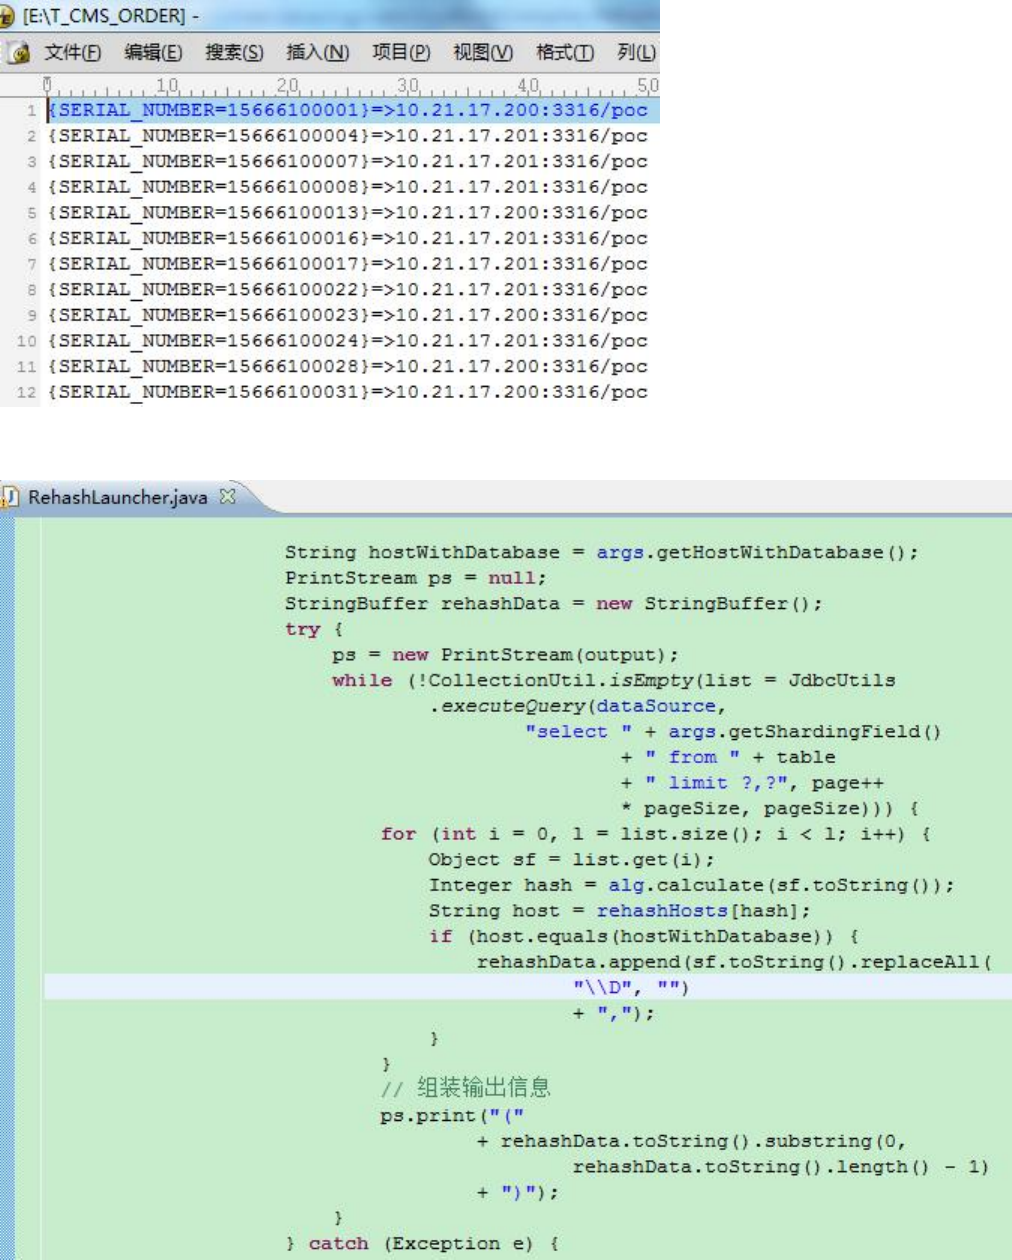Viewport: 1012px width, 1260px height.
Task: Click the '+ ")");' line
Action: point(518,1192)
